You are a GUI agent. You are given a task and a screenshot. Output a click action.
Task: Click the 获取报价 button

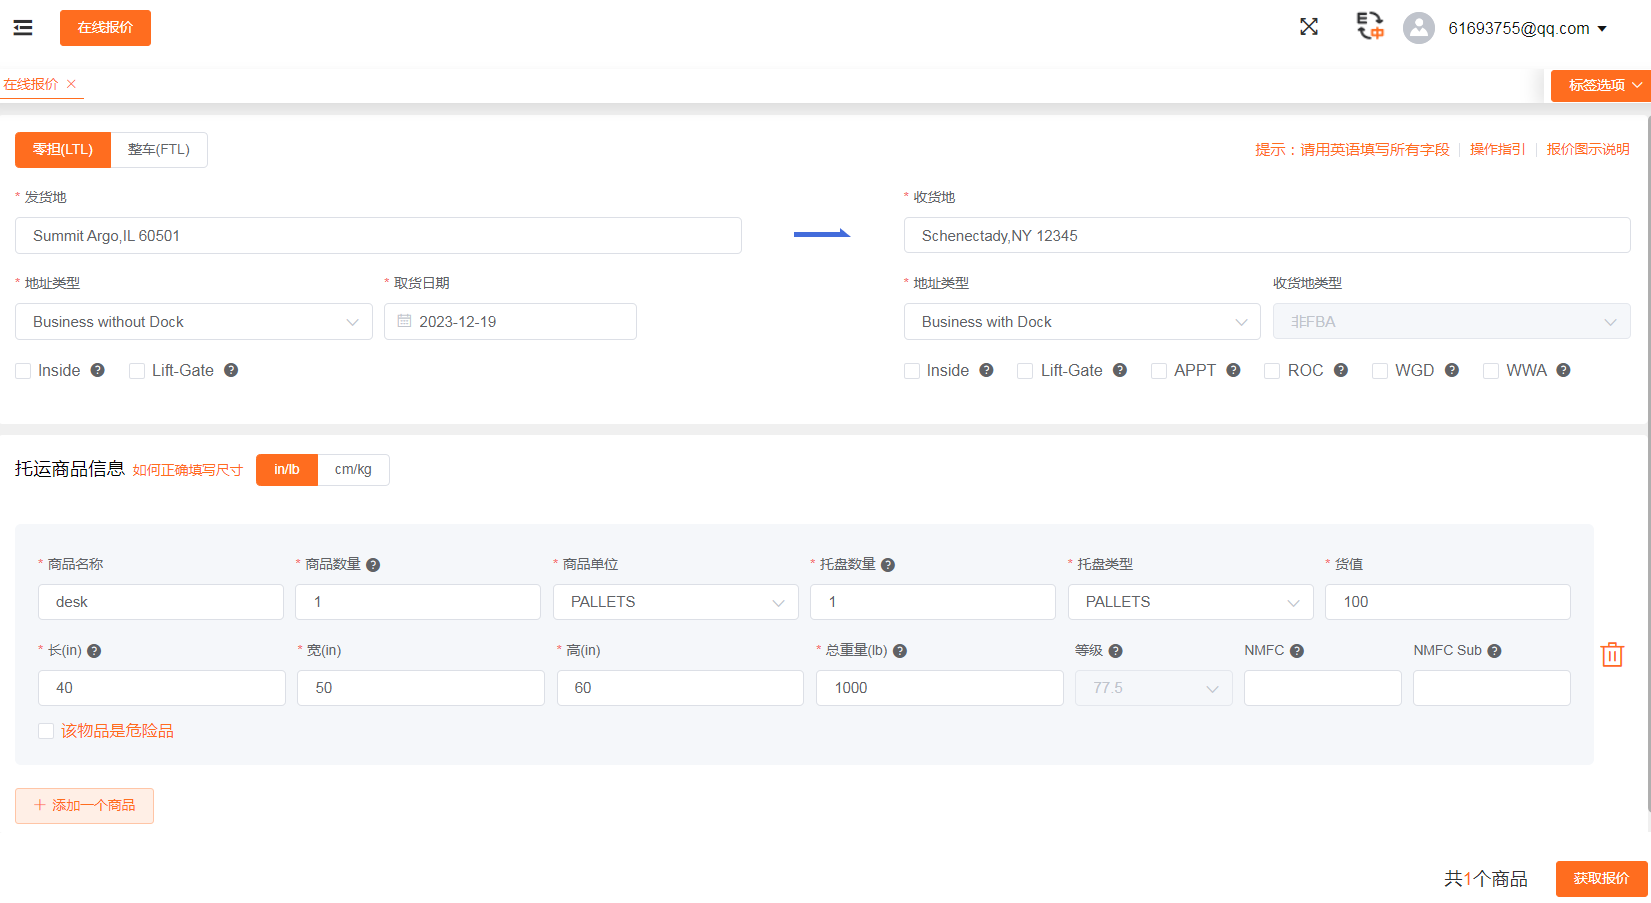(1600, 878)
